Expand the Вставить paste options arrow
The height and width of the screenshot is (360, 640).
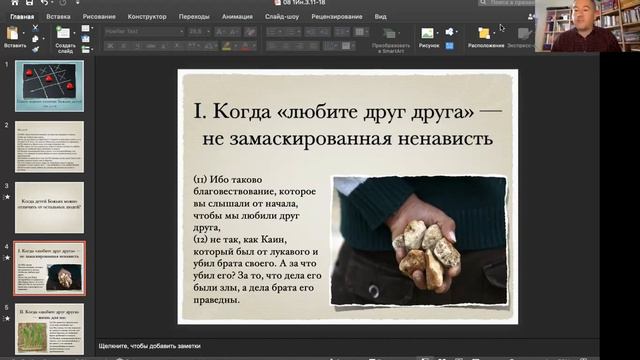tap(23, 33)
